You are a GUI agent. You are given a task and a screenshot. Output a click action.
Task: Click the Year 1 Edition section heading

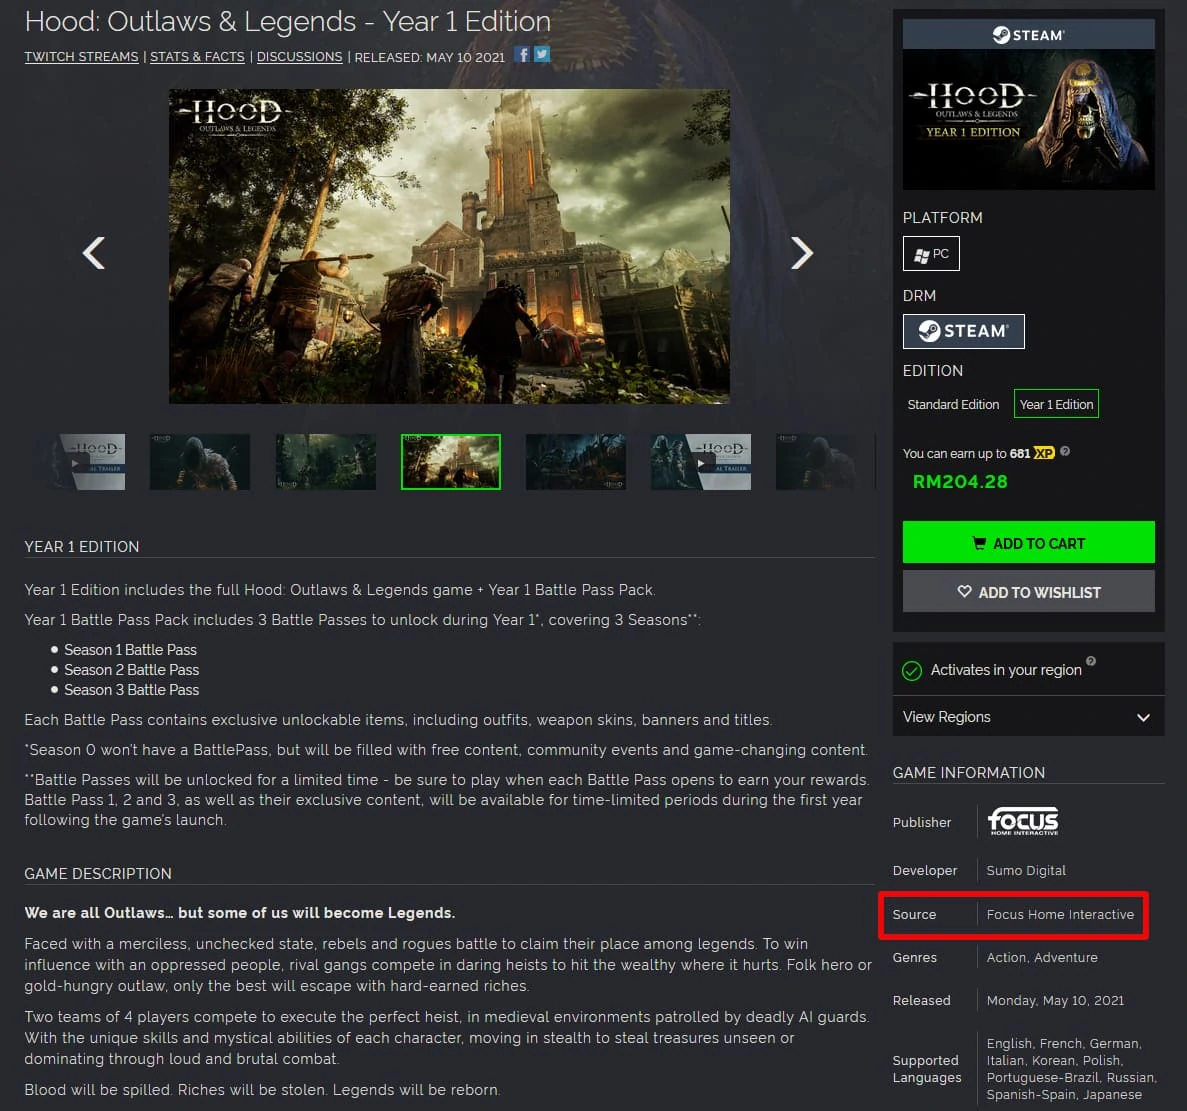(x=82, y=546)
